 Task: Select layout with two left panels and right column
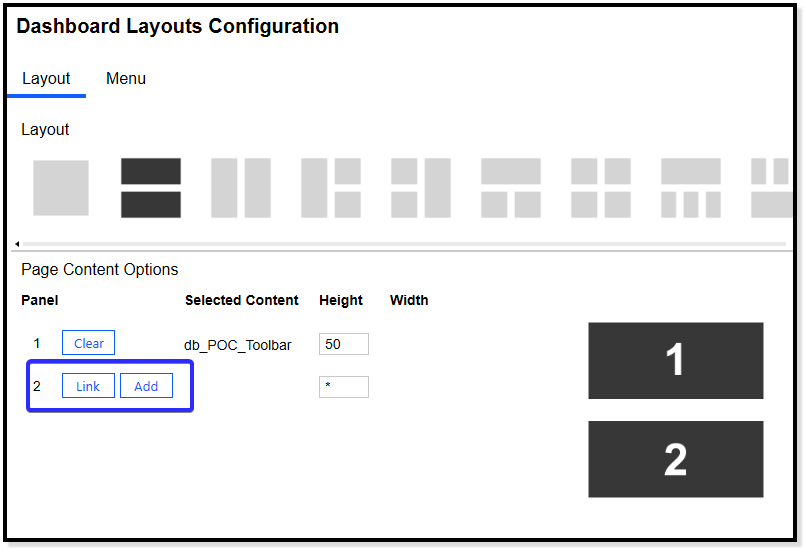point(421,188)
